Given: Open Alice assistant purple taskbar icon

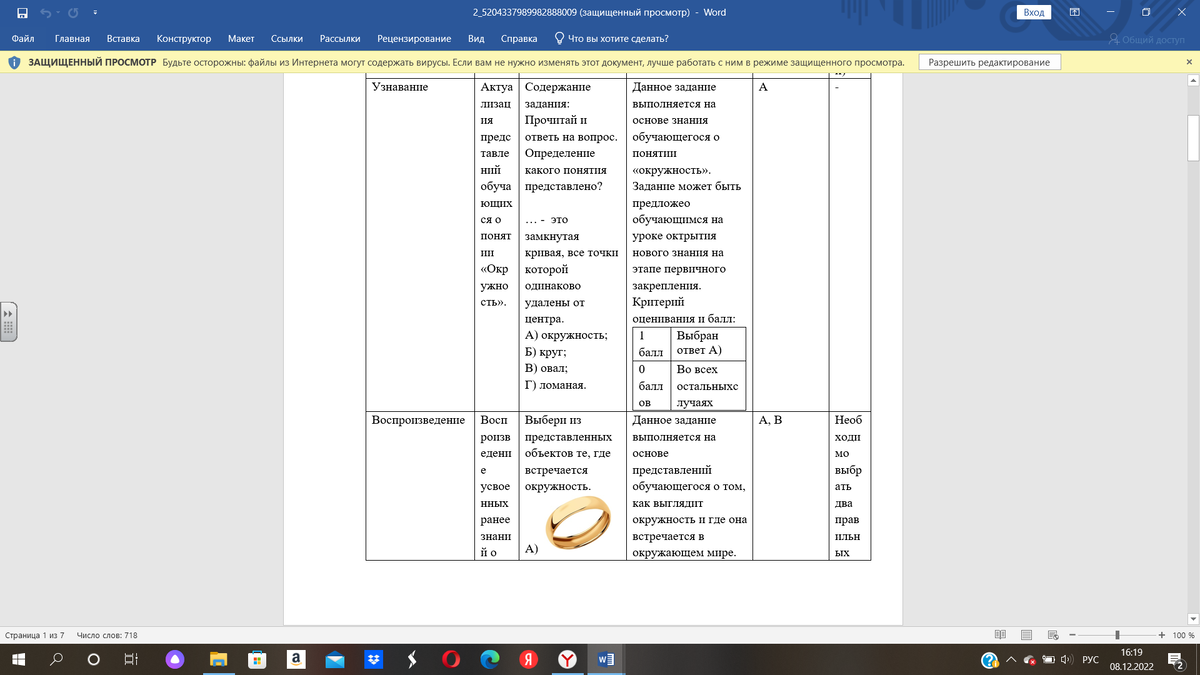Looking at the screenshot, I should click(x=176, y=660).
